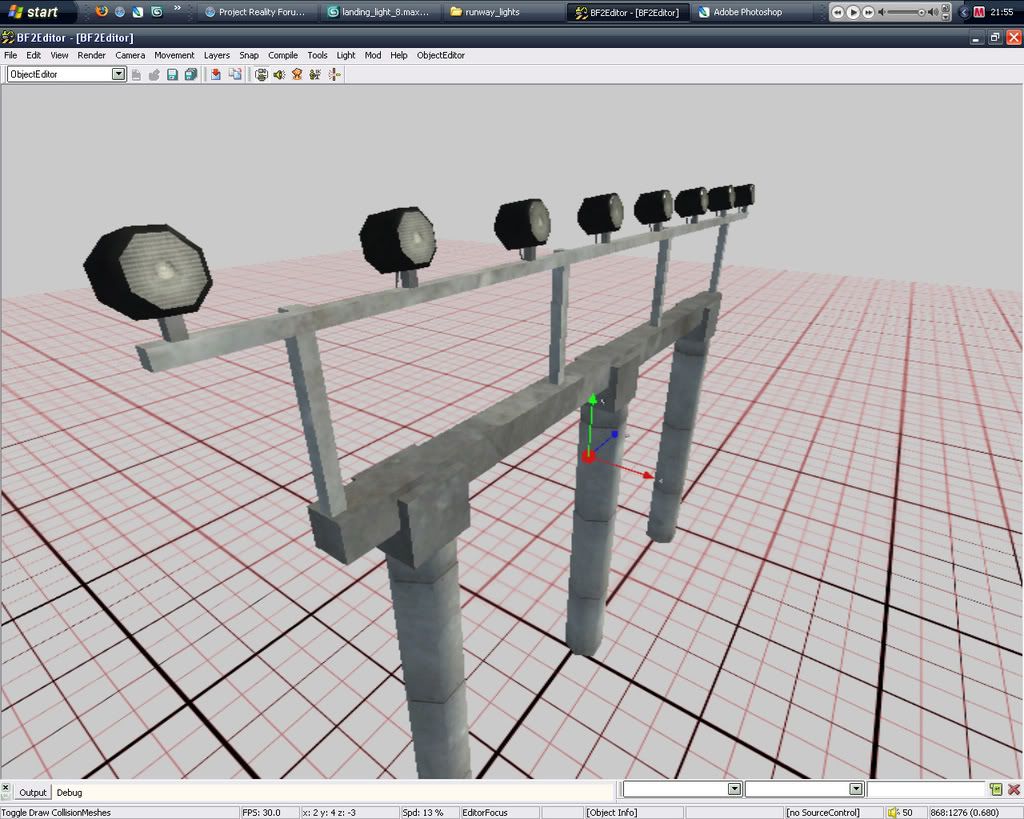Click the Save icon in the toolbar
The height and width of the screenshot is (819, 1024).
tap(172, 75)
